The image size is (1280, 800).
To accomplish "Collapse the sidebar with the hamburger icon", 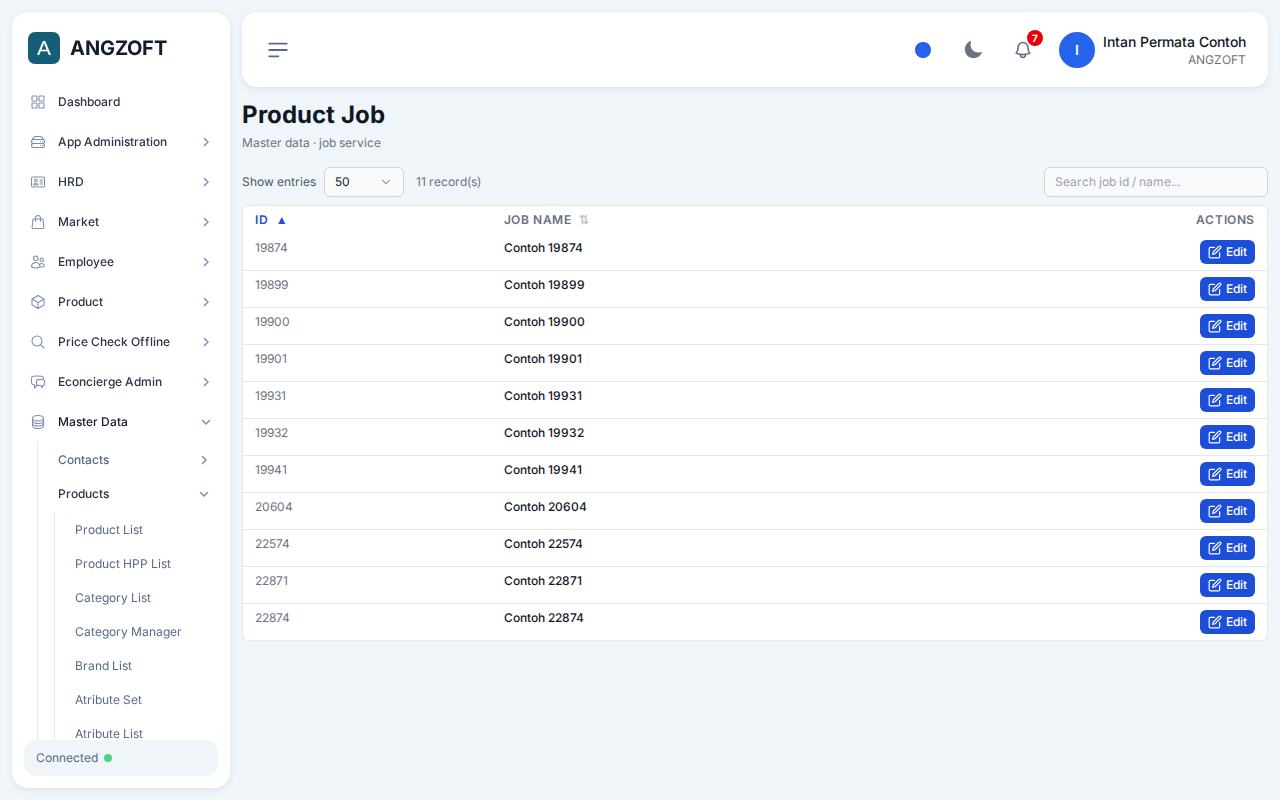I will [278, 50].
